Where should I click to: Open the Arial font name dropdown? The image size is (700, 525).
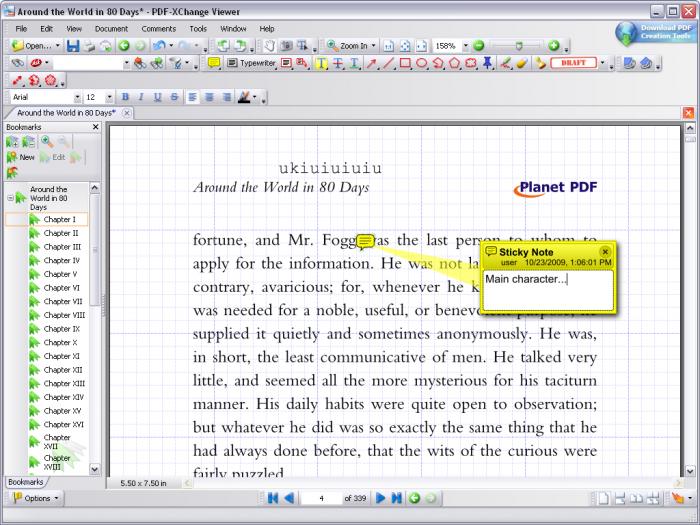point(78,97)
